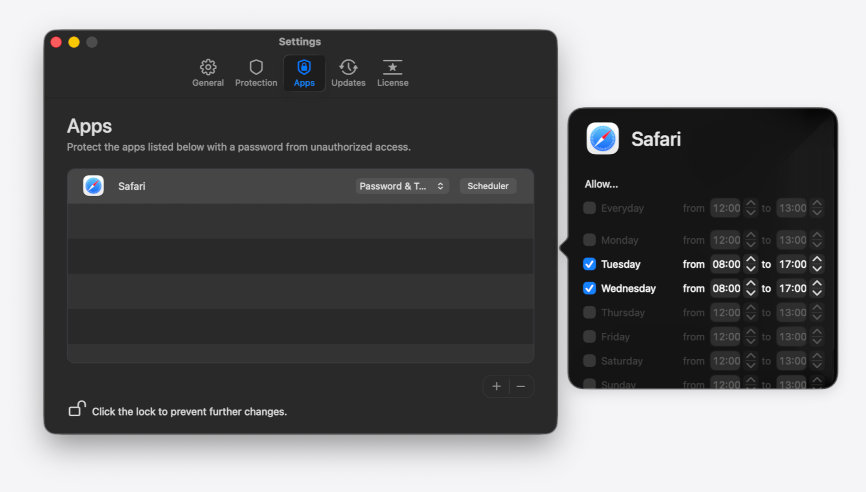Select the Safari row in apps list

(300, 186)
